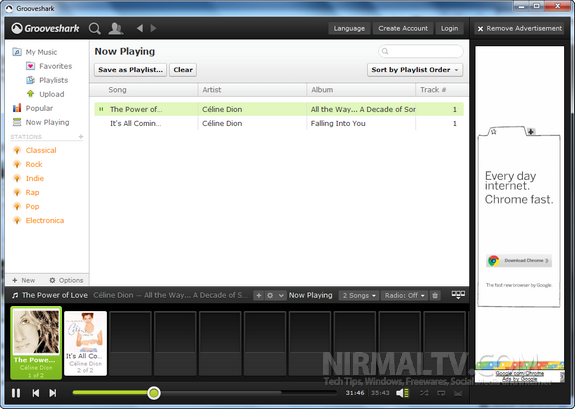Expand the Sort by Playlist Order dropdown

(x=415, y=70)
